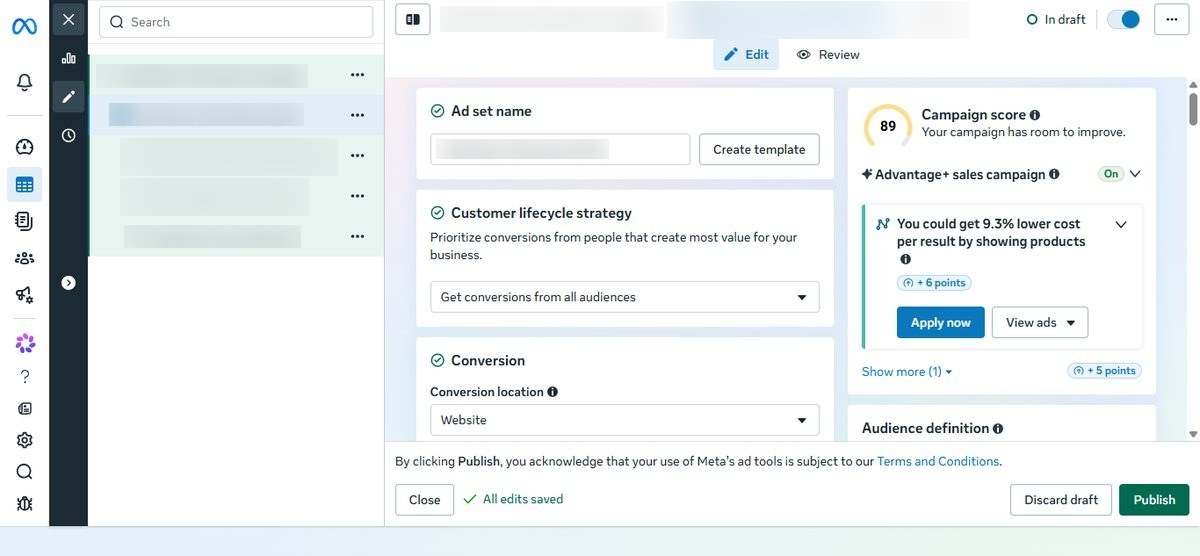
Task: Open the View ads dropdown
Action: 1040,323
